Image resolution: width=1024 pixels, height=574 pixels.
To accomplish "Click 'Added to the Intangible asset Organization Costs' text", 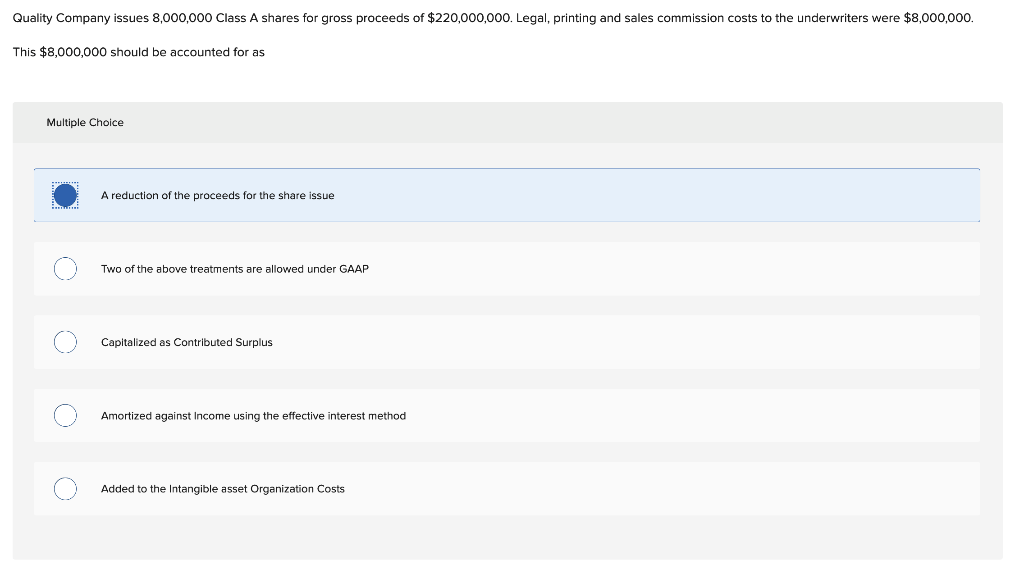I will 223,489.
